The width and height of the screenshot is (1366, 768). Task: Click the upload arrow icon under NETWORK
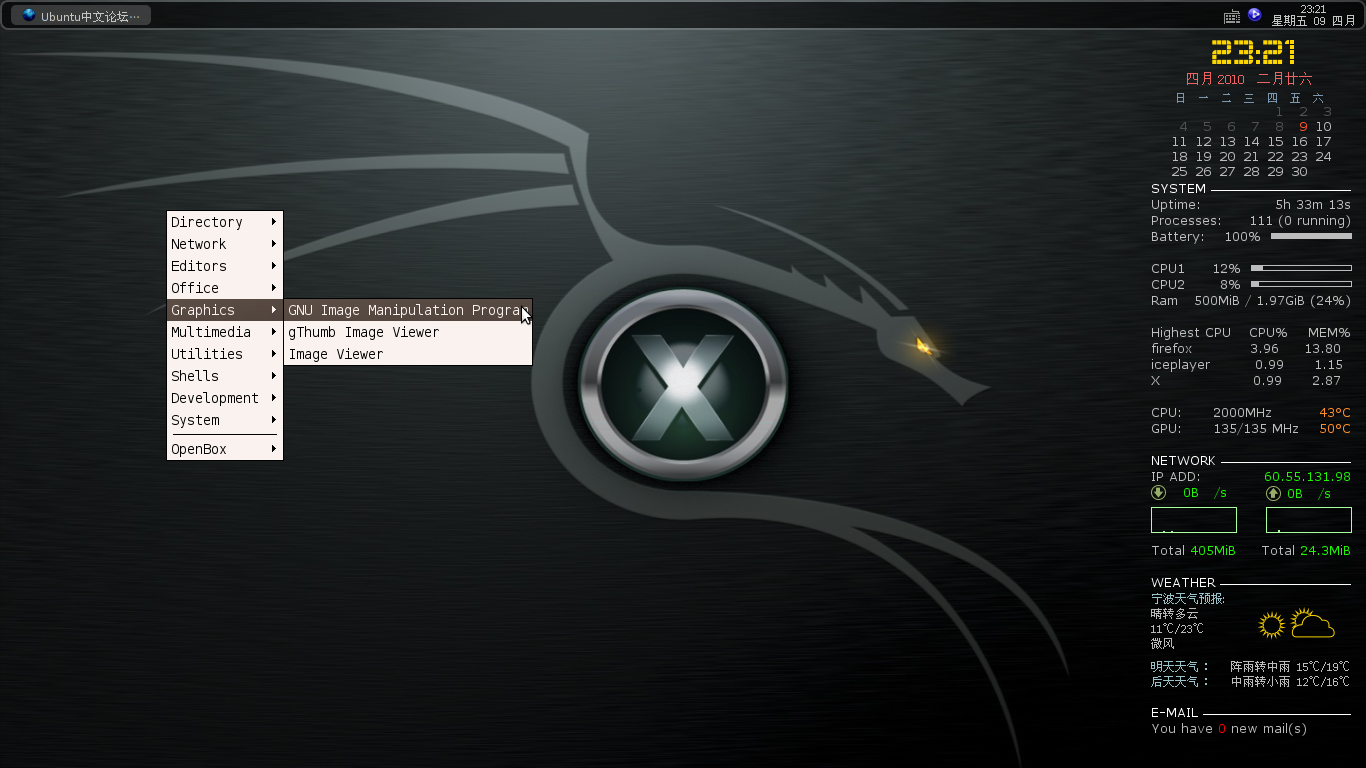[x=1273, y=493]
